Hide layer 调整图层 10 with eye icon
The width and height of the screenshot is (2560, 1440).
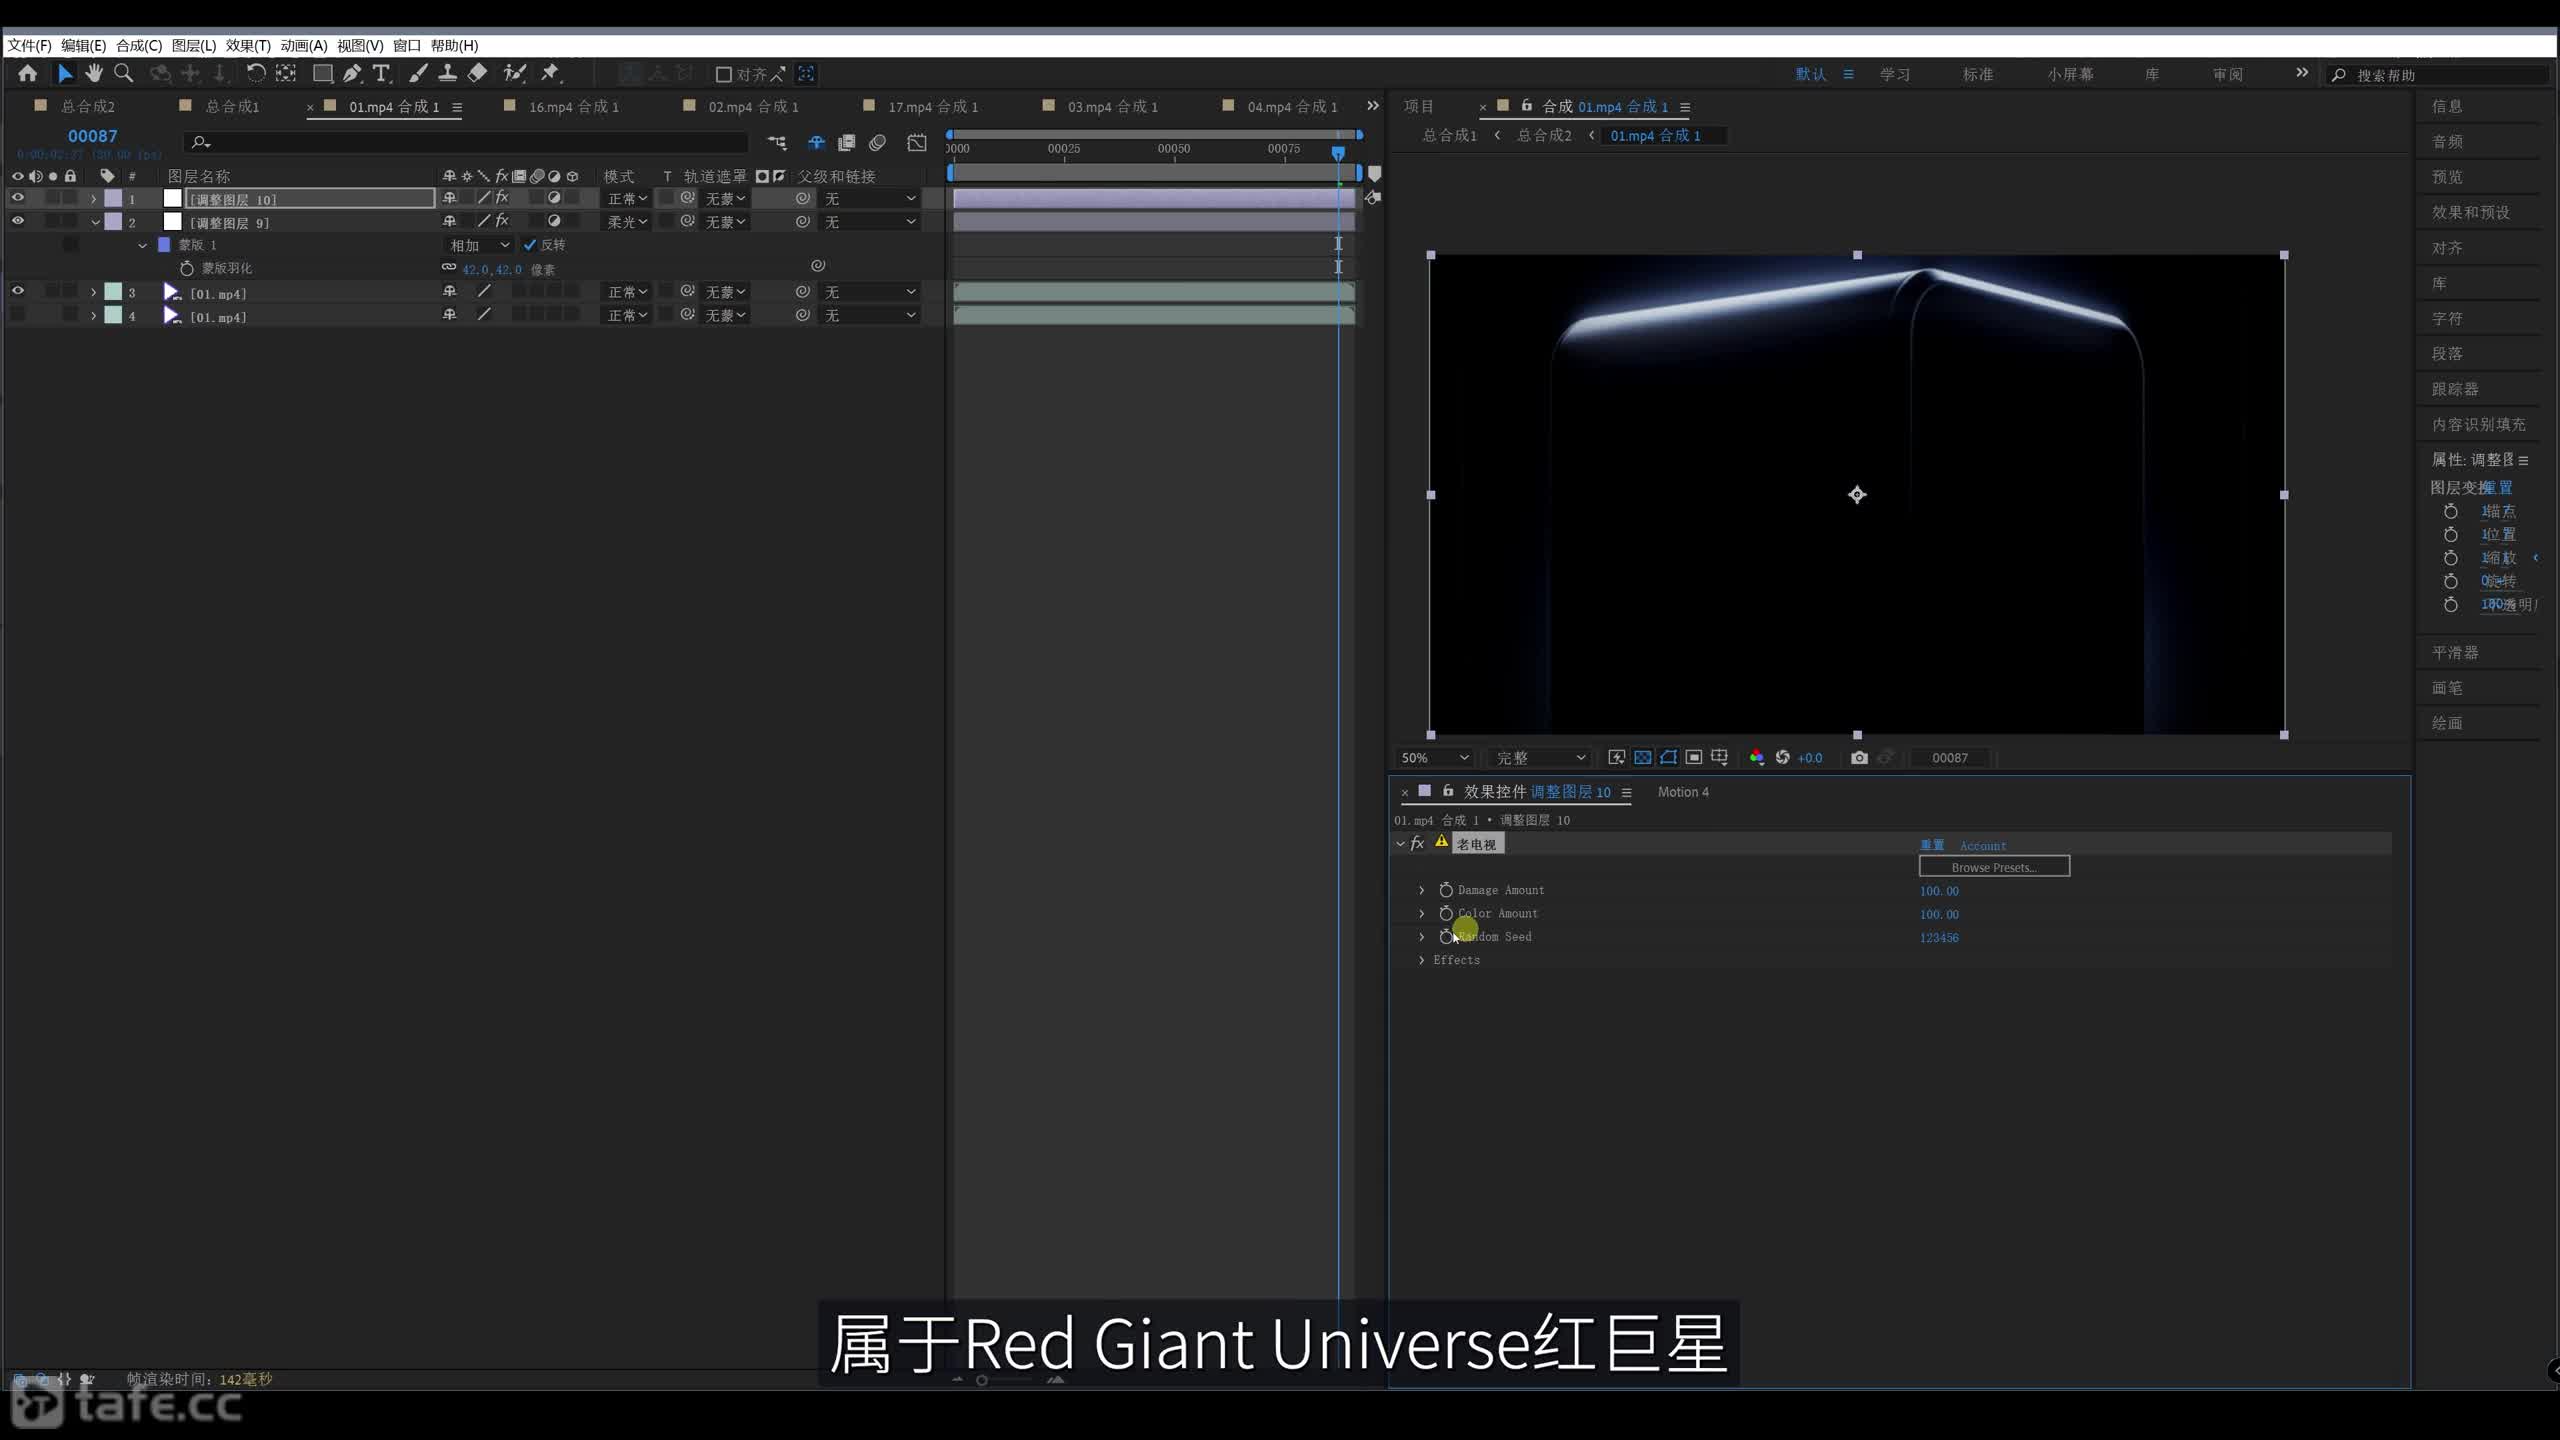(x=17, y=198)
